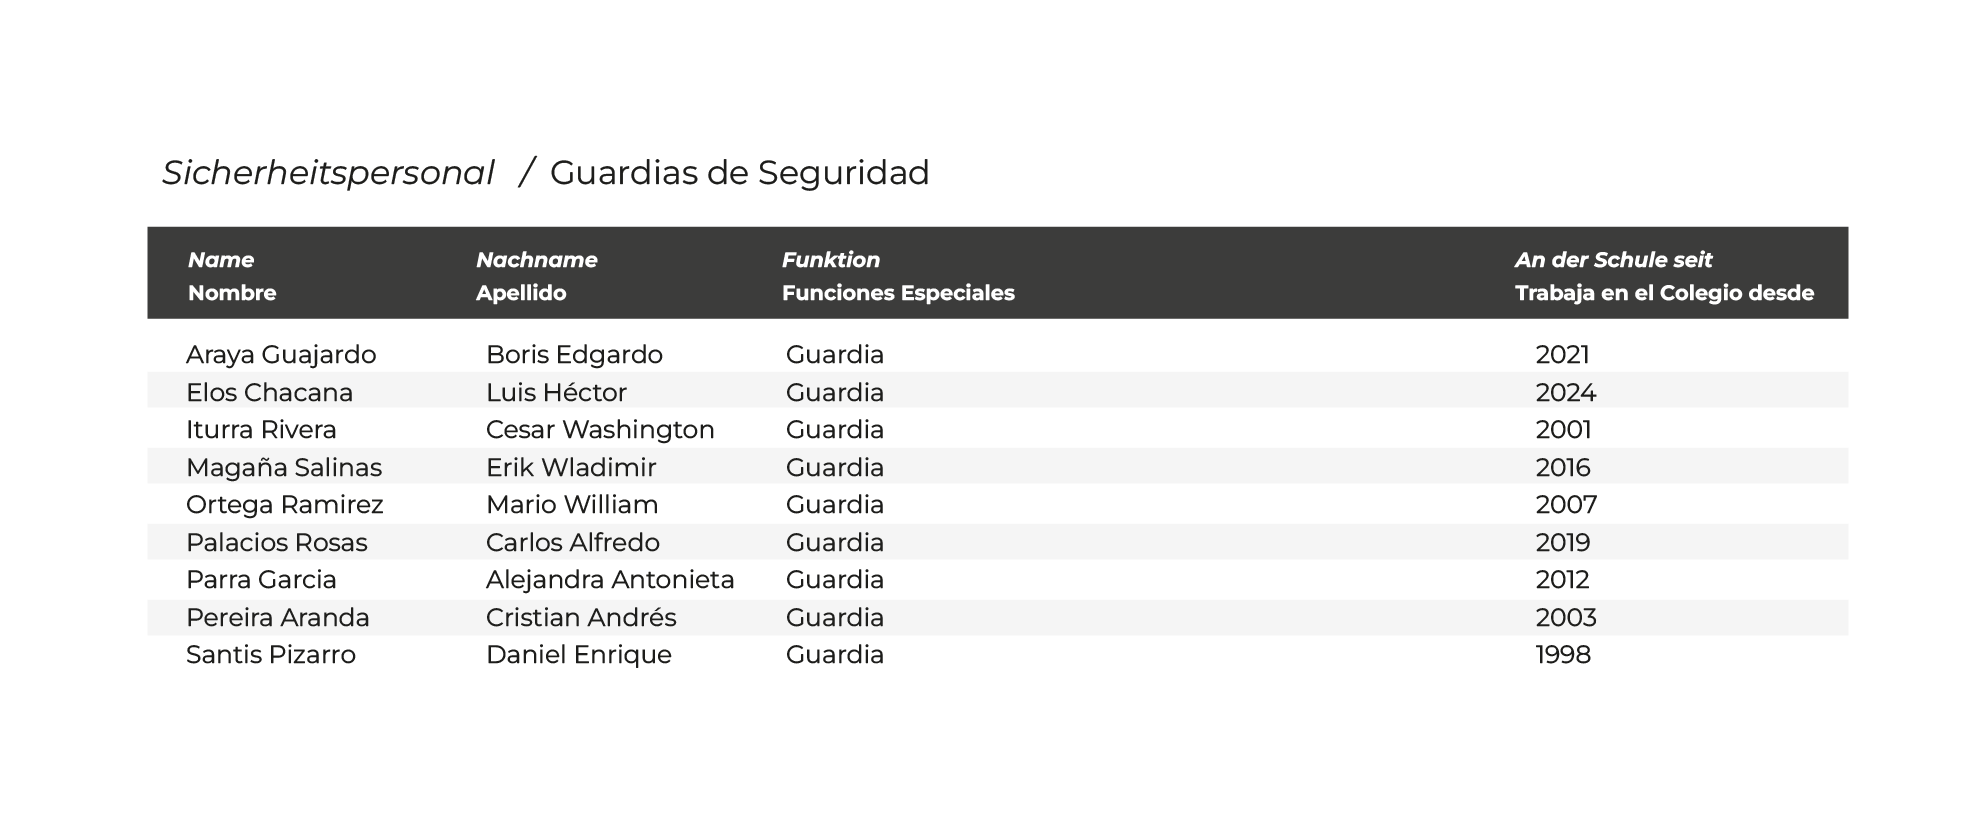The width and height of the screenshot is (1962, 813).
Task: Select the Iturra Rivera entry
Action: (261, 430)
